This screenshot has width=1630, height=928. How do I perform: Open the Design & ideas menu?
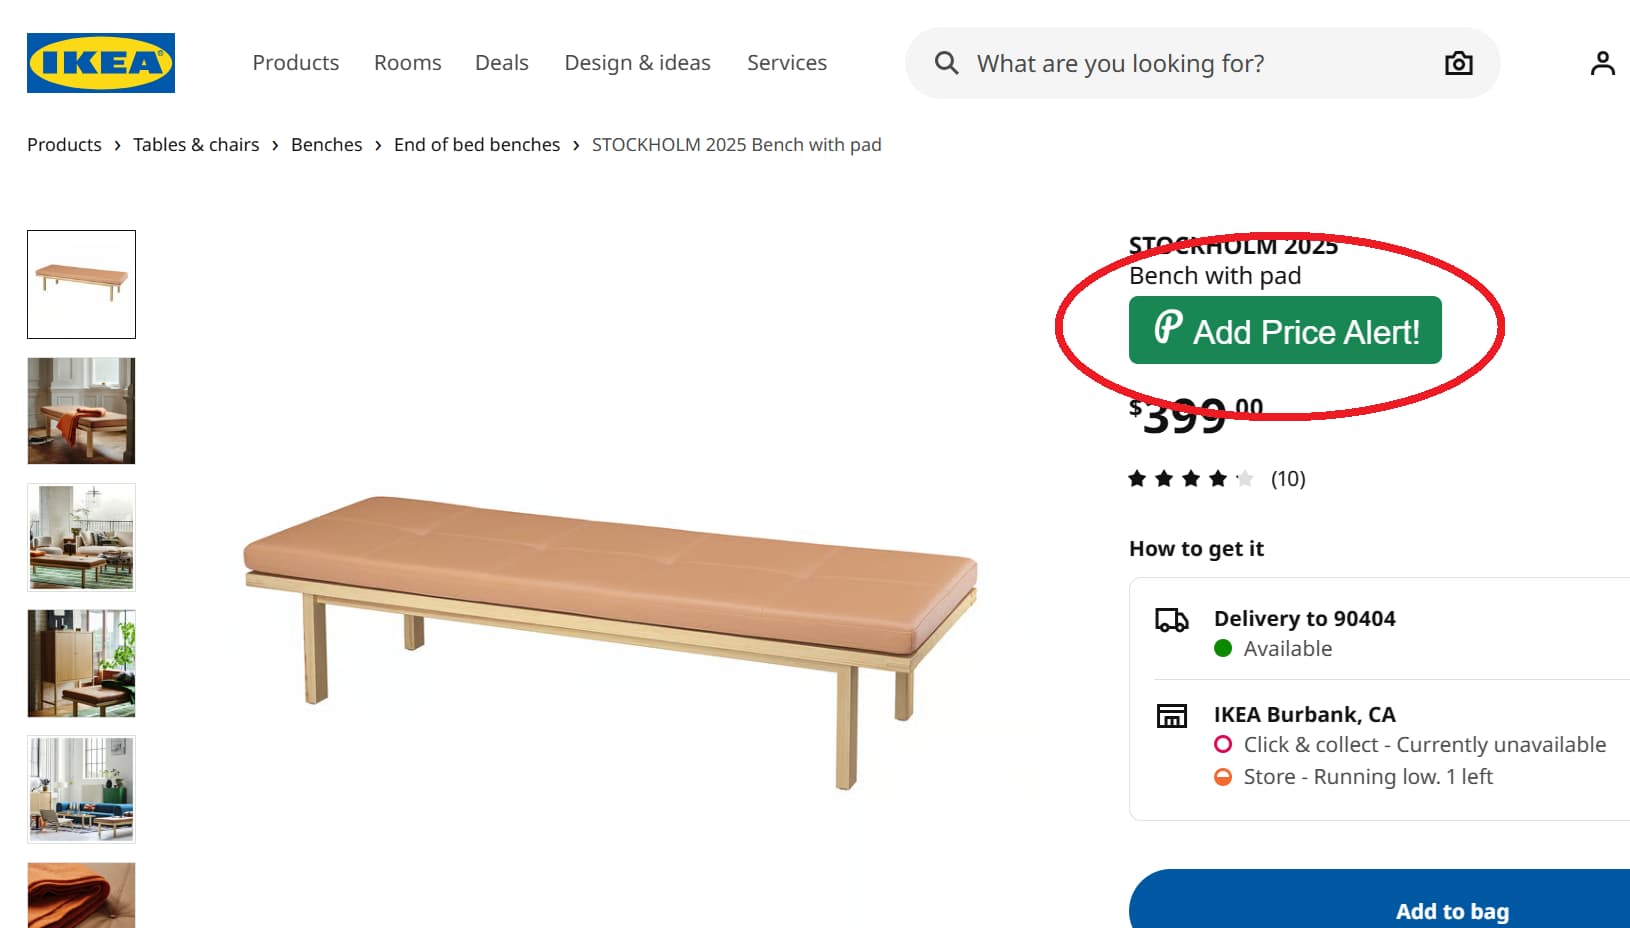click(637, 62)
